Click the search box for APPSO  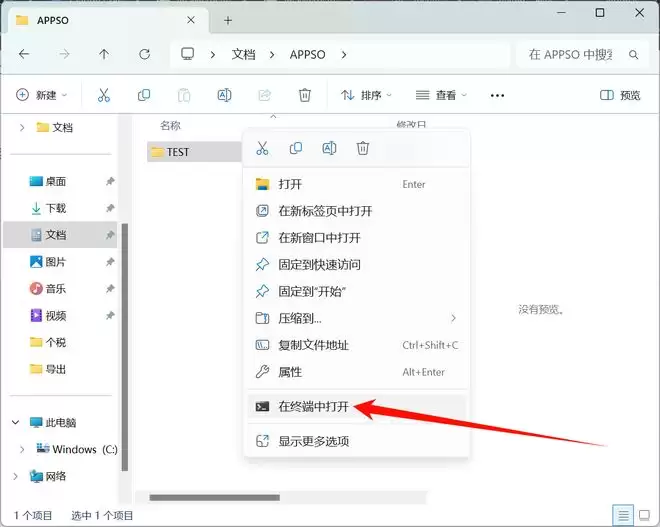pyautogui.click(x=575, y=54)
